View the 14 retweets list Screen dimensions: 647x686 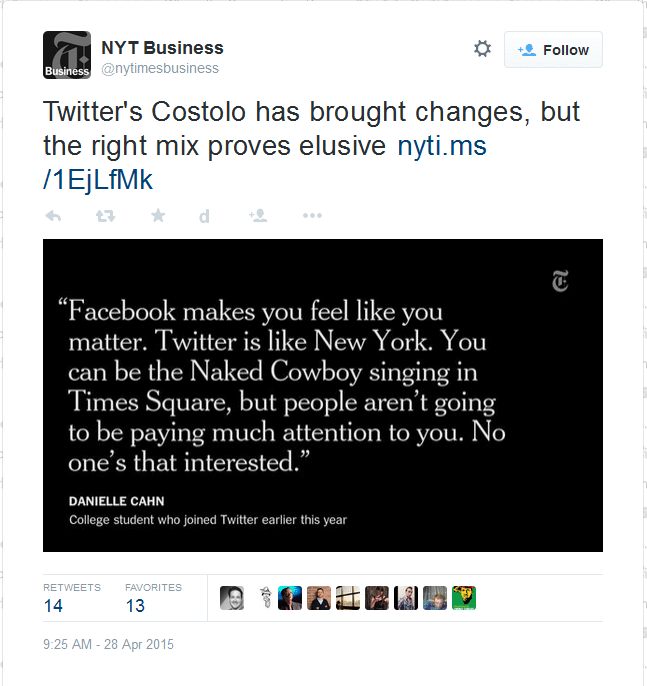coord(53,605)
